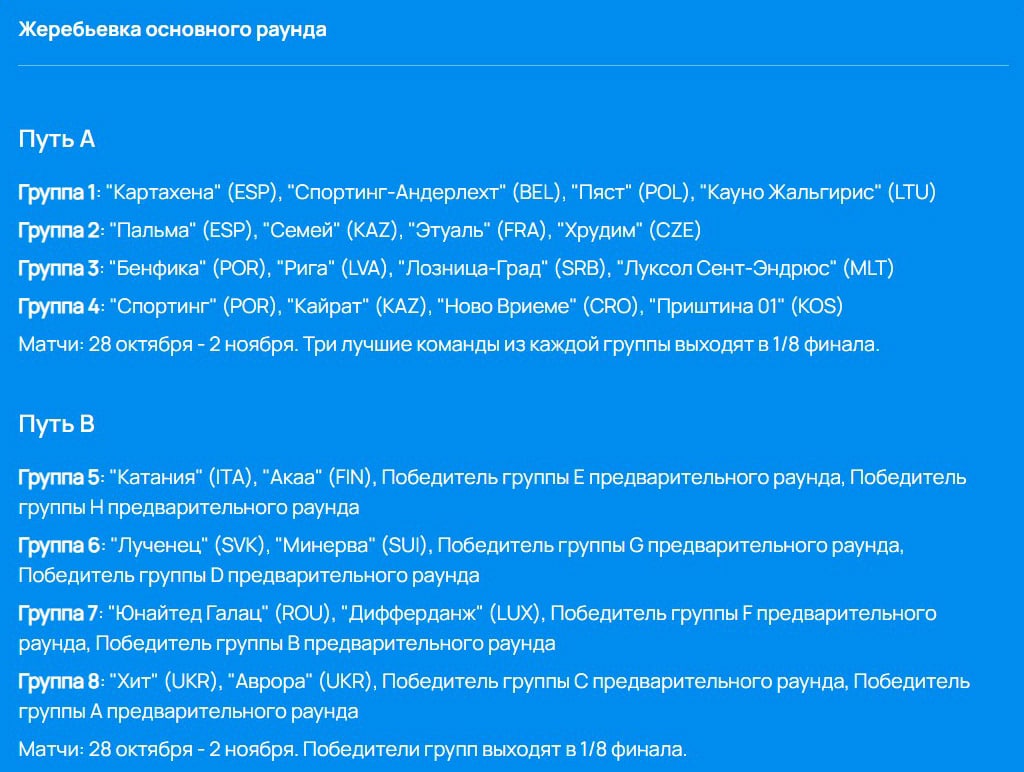
Task: Click the heading "Жеребьевка основного раунда"
Action: (x=172, y=29)
